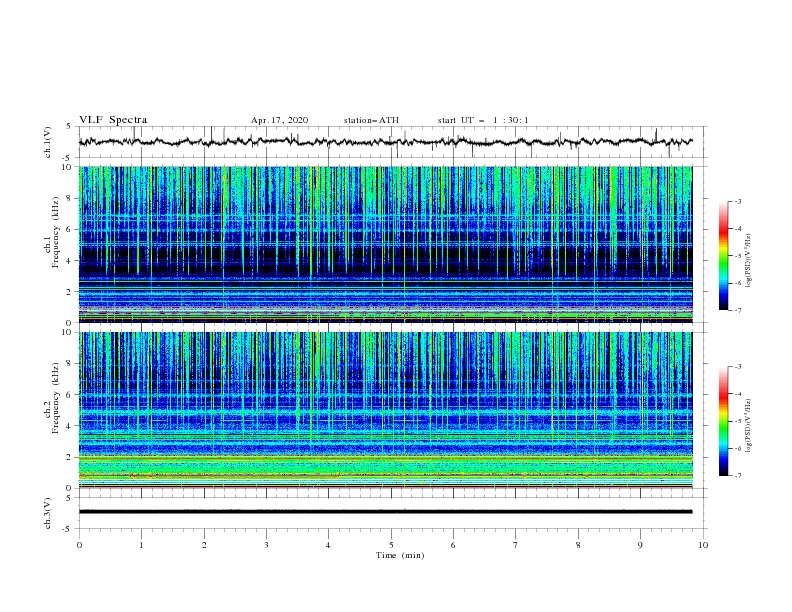Click time axis tick label "0"
Screen dimensions: 792x612
point(79,545)
